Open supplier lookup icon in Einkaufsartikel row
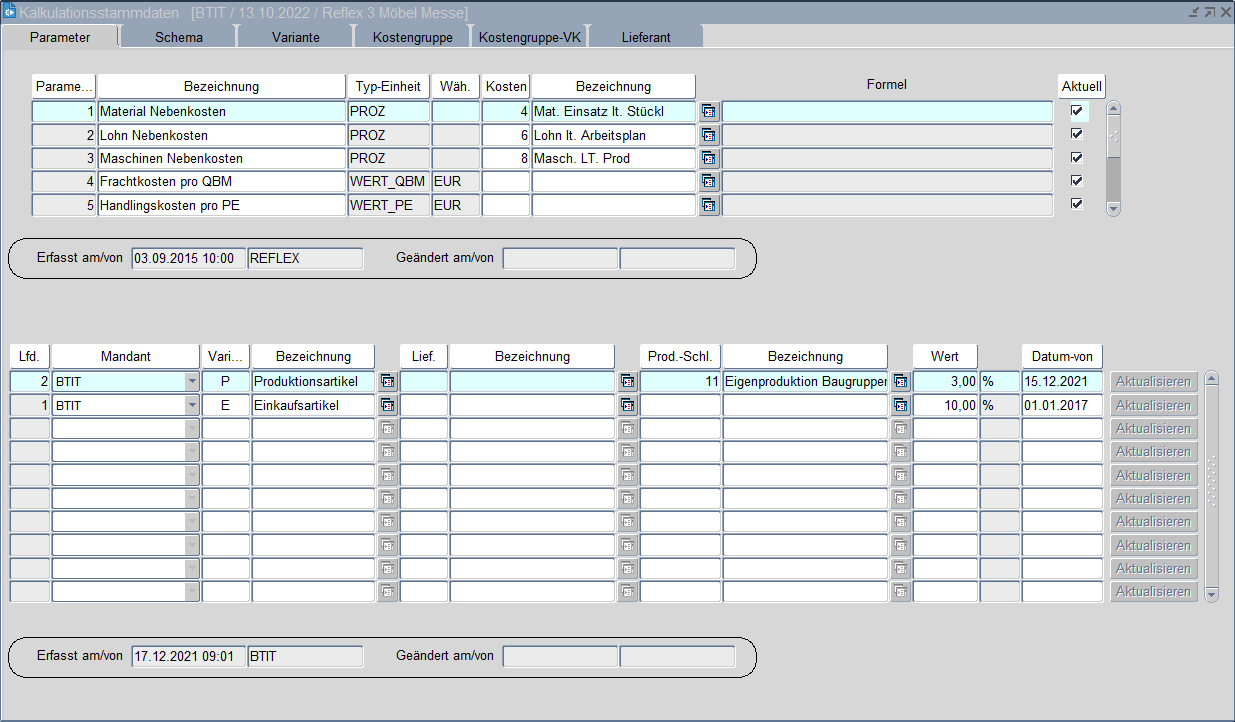The height and width of the screenshot is (722, 1235). [x=627, y=405]
